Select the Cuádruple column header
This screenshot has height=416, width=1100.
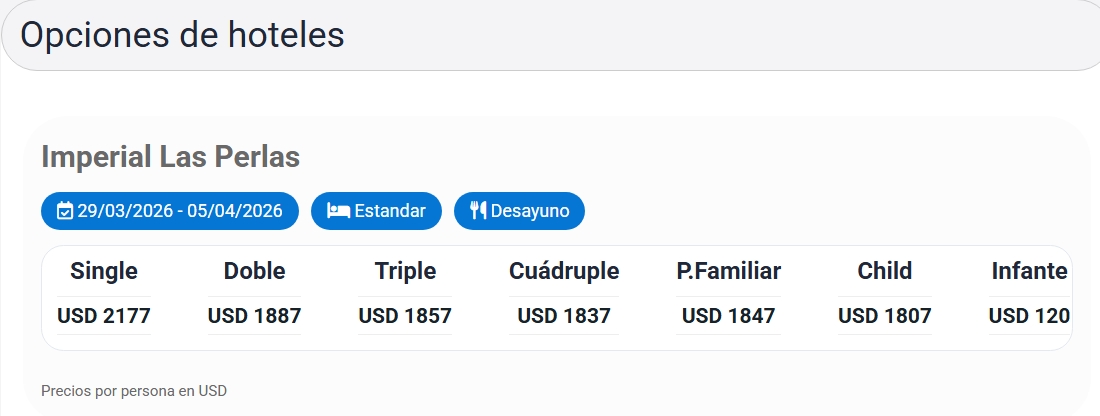click(564, 271)
